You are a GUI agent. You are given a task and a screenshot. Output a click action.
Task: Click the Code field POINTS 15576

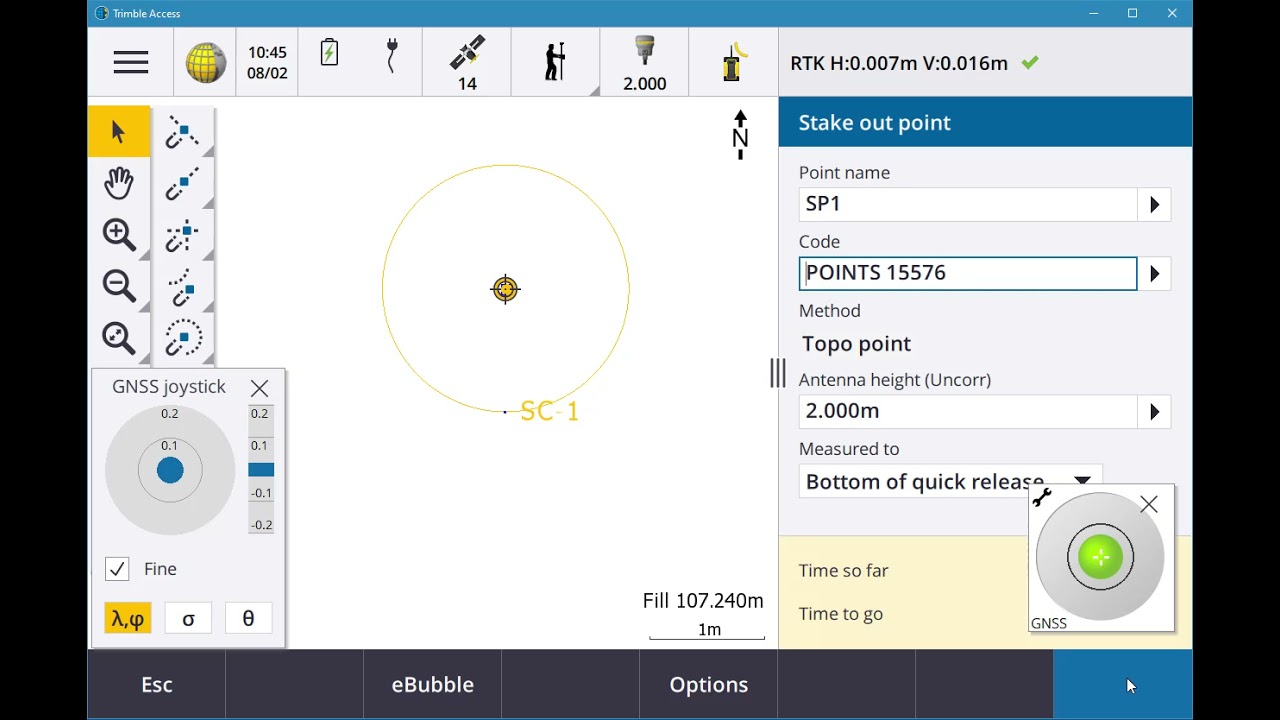click(x=968, y=274)
